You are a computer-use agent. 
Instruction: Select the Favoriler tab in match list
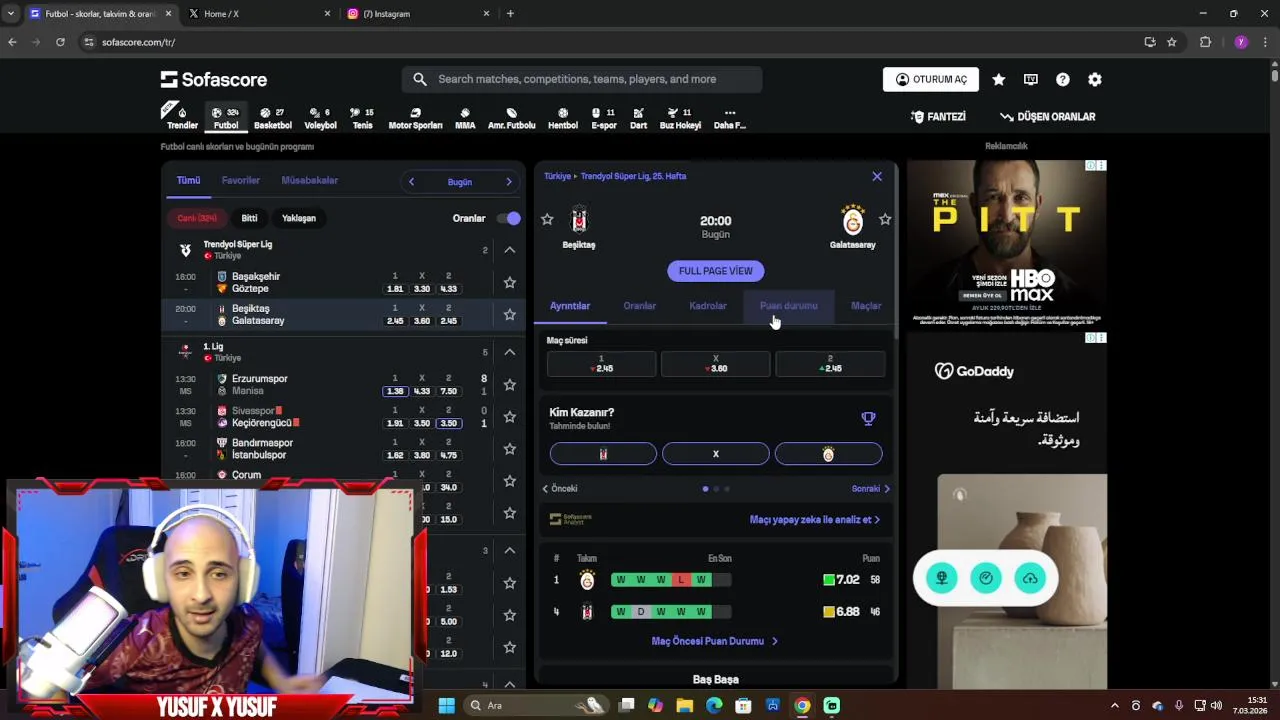pyautogui.click(x=241, y=181)
